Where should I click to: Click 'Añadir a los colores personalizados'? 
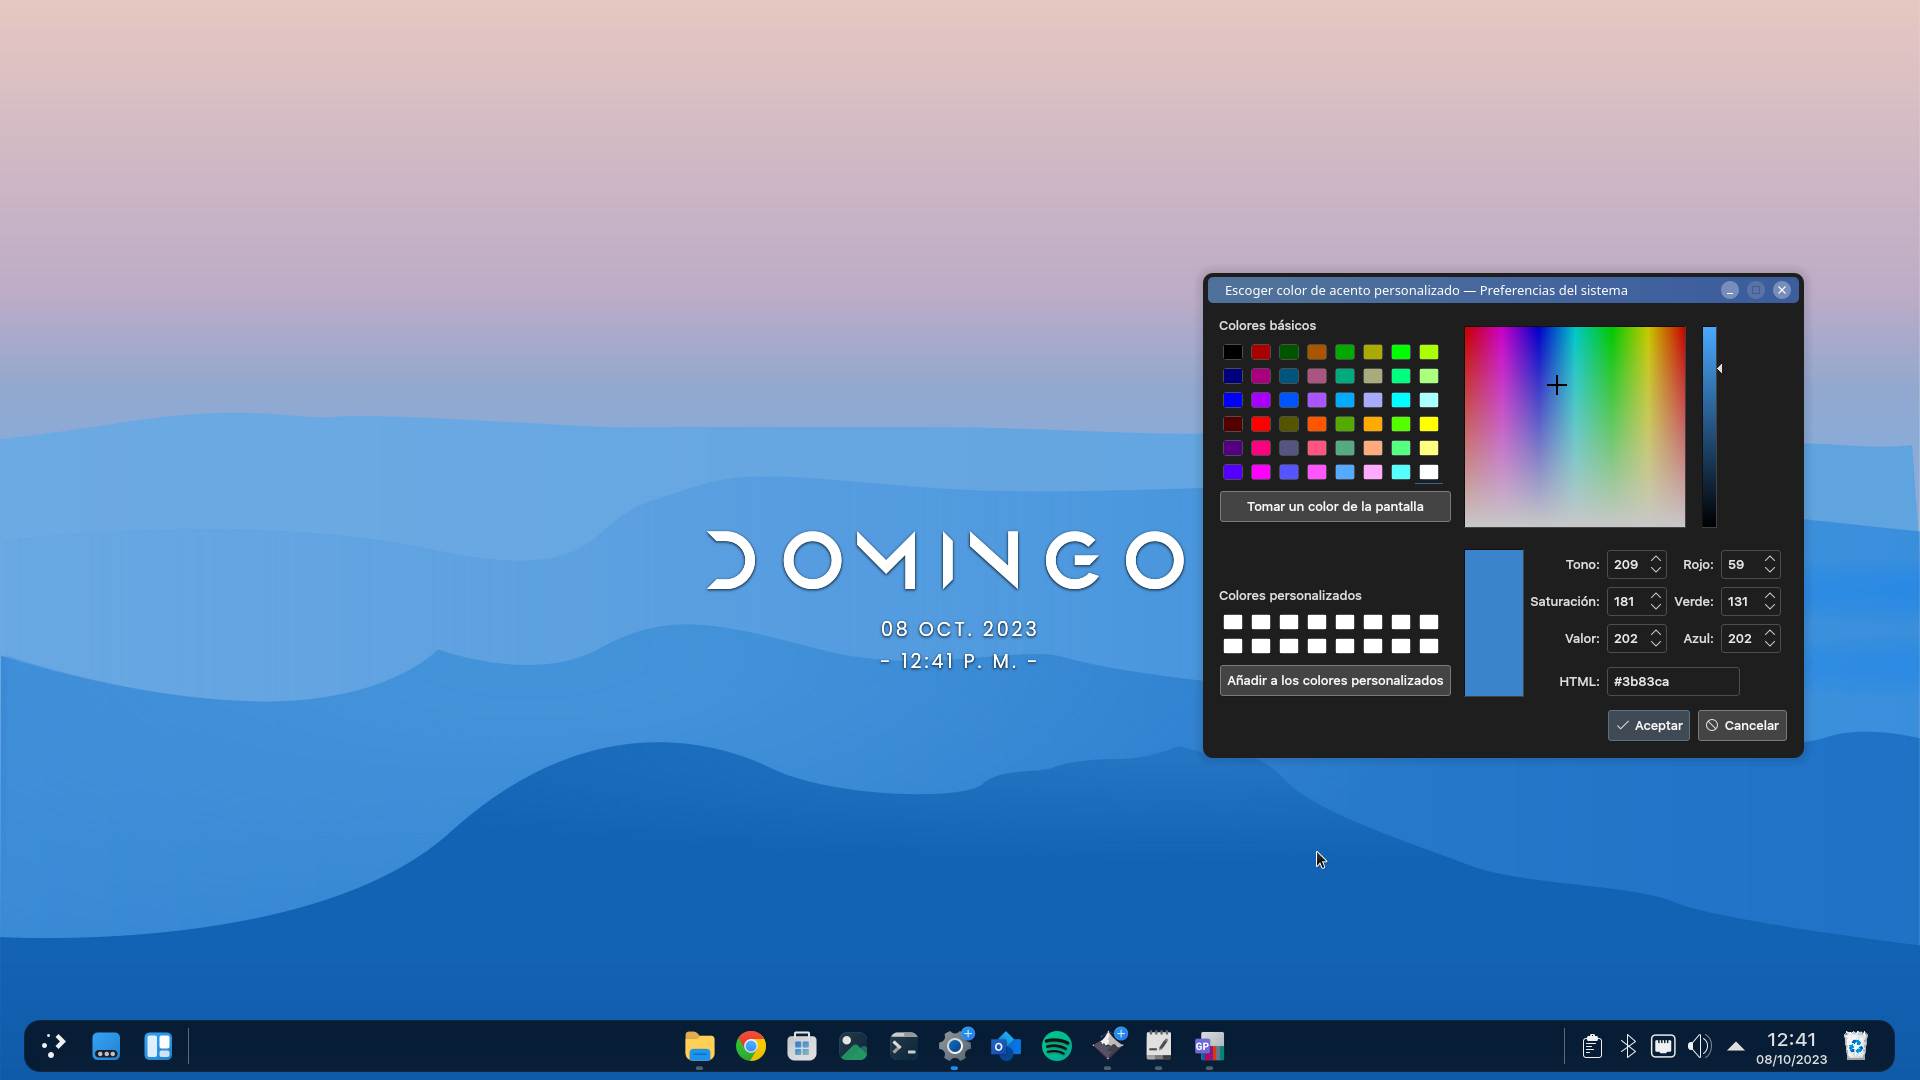coord(1334,680)
